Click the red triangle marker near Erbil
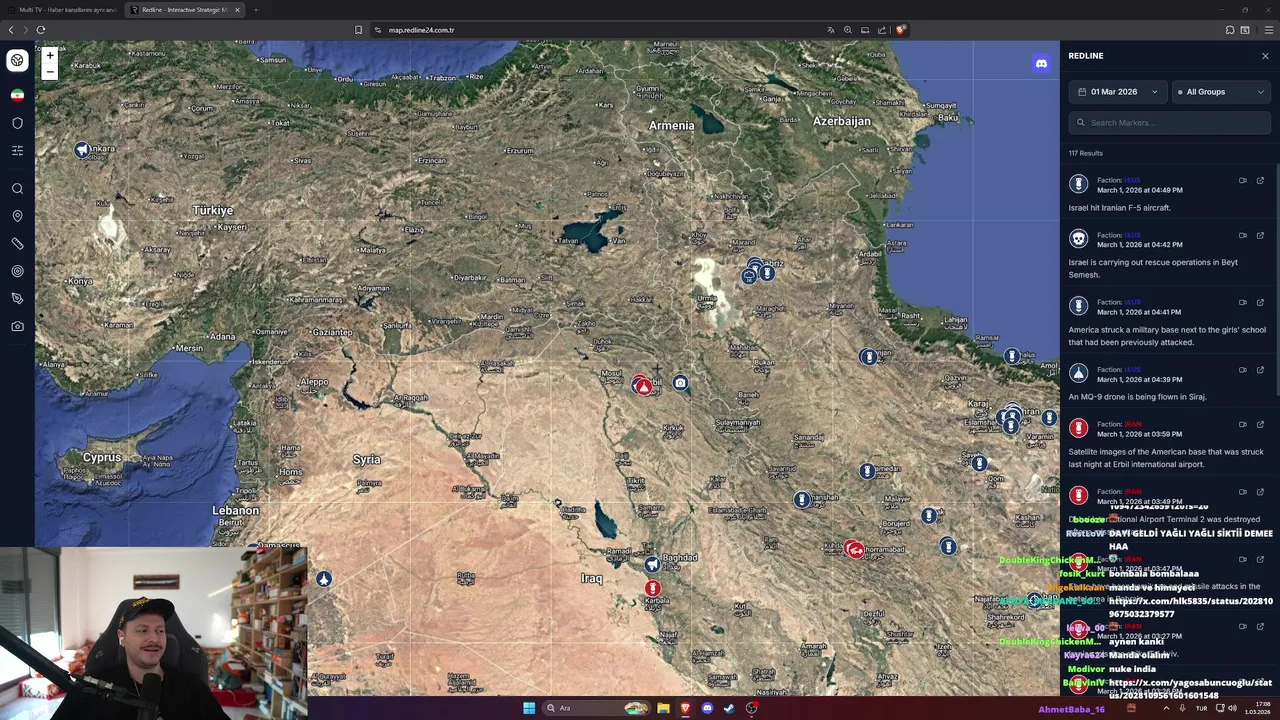 (x=644, y=387)
